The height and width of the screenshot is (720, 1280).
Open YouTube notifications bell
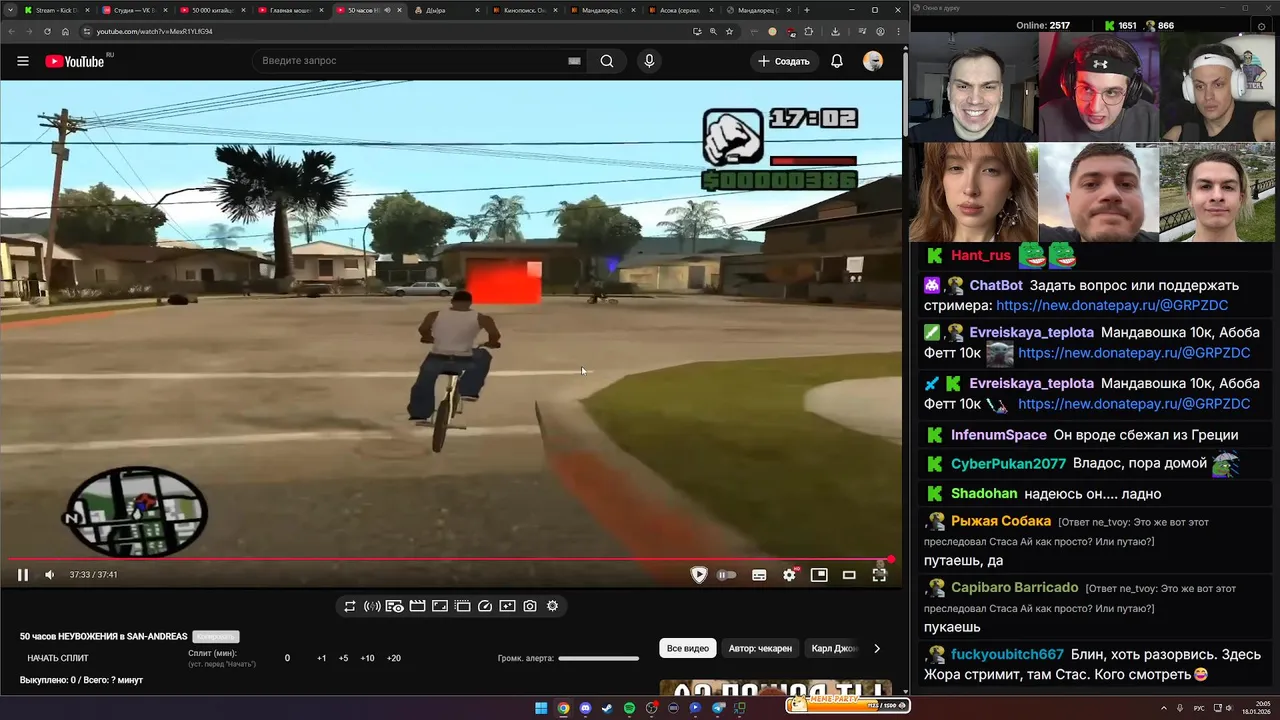837,61
